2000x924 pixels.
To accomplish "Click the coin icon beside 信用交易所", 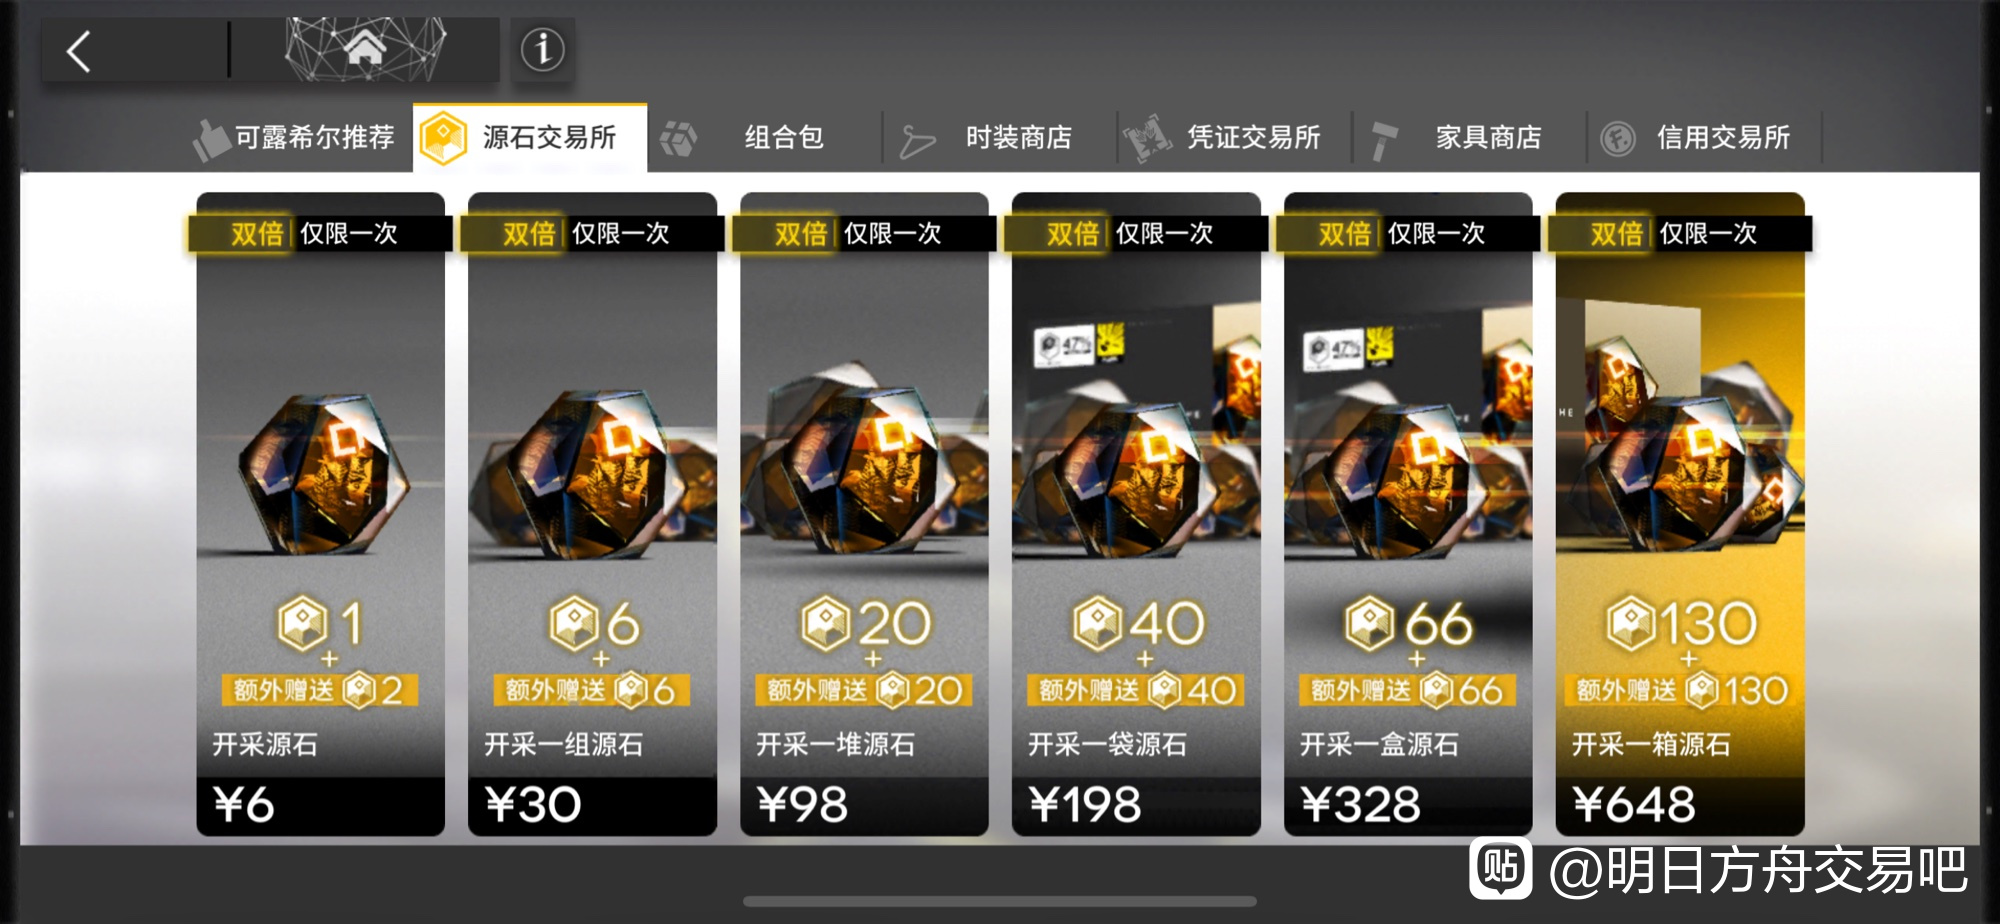I will coord(1618,139).
